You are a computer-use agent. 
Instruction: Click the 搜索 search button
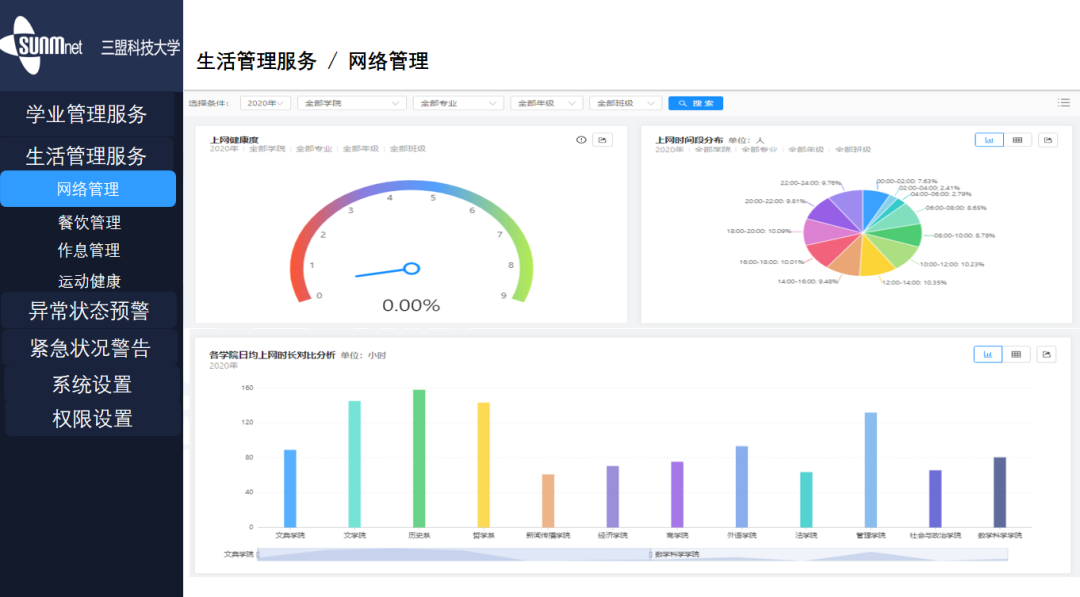(695, 102)
